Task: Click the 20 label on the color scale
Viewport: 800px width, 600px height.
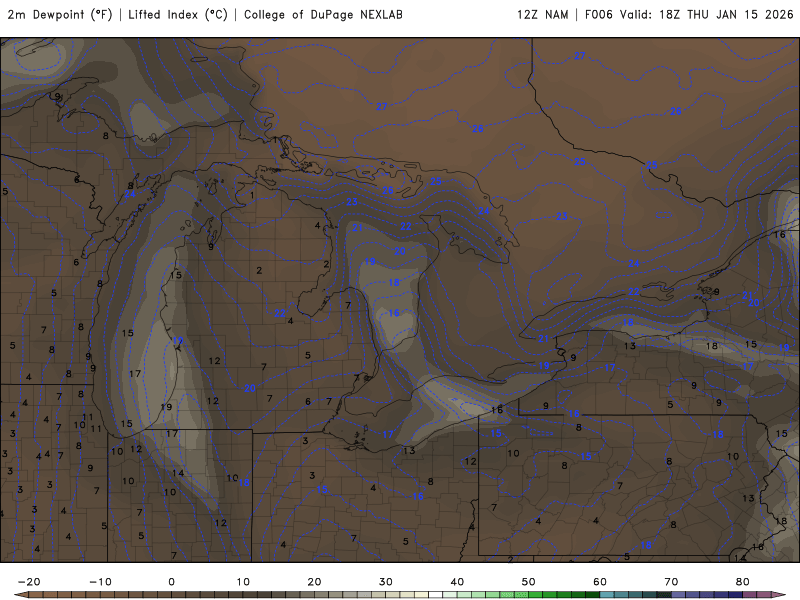Action: pyautogui.click(x=314, y=582)
